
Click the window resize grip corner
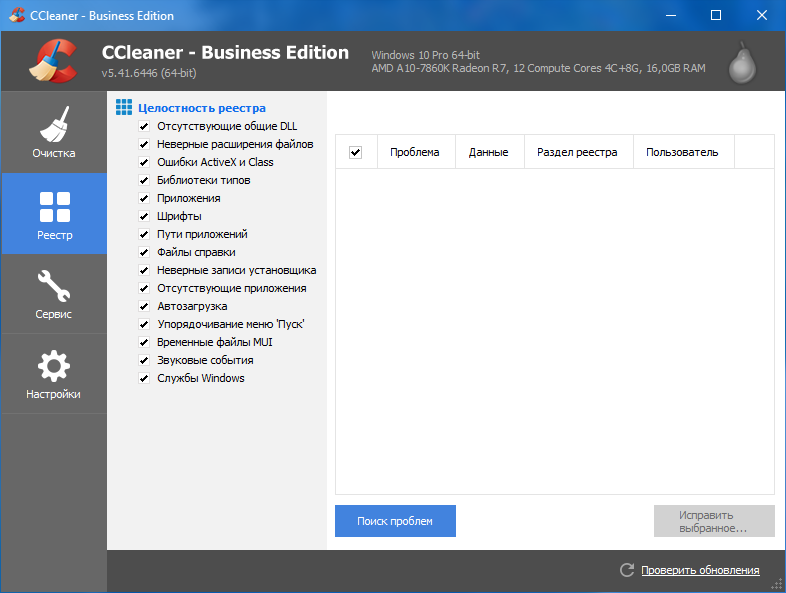777,584
